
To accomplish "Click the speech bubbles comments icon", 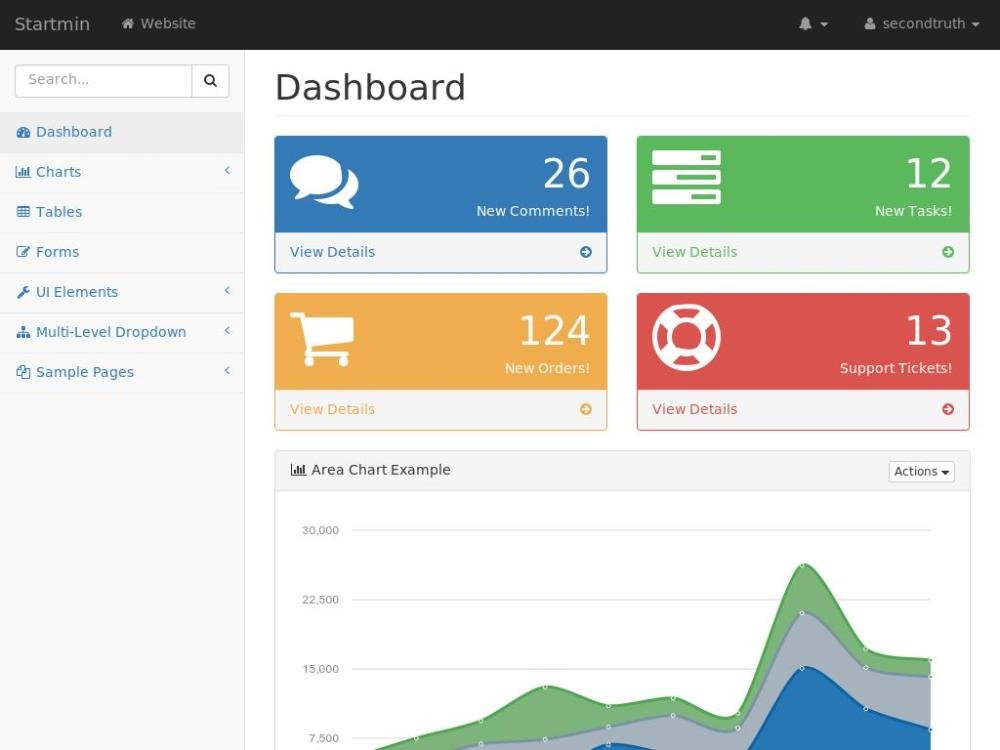I will (x=324, y=181).
